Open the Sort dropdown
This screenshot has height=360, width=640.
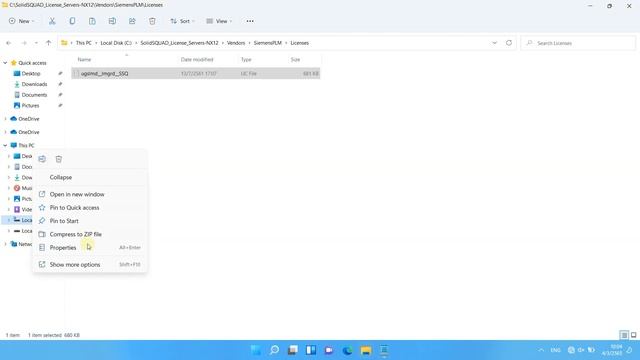(x=182, y=21)
